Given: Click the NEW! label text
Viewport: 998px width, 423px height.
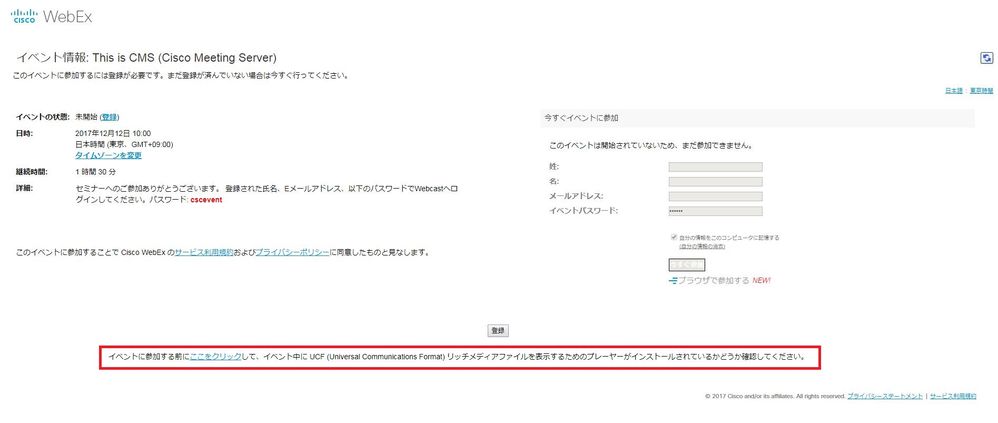Looking at the screenshot, I should pos(762,281).
